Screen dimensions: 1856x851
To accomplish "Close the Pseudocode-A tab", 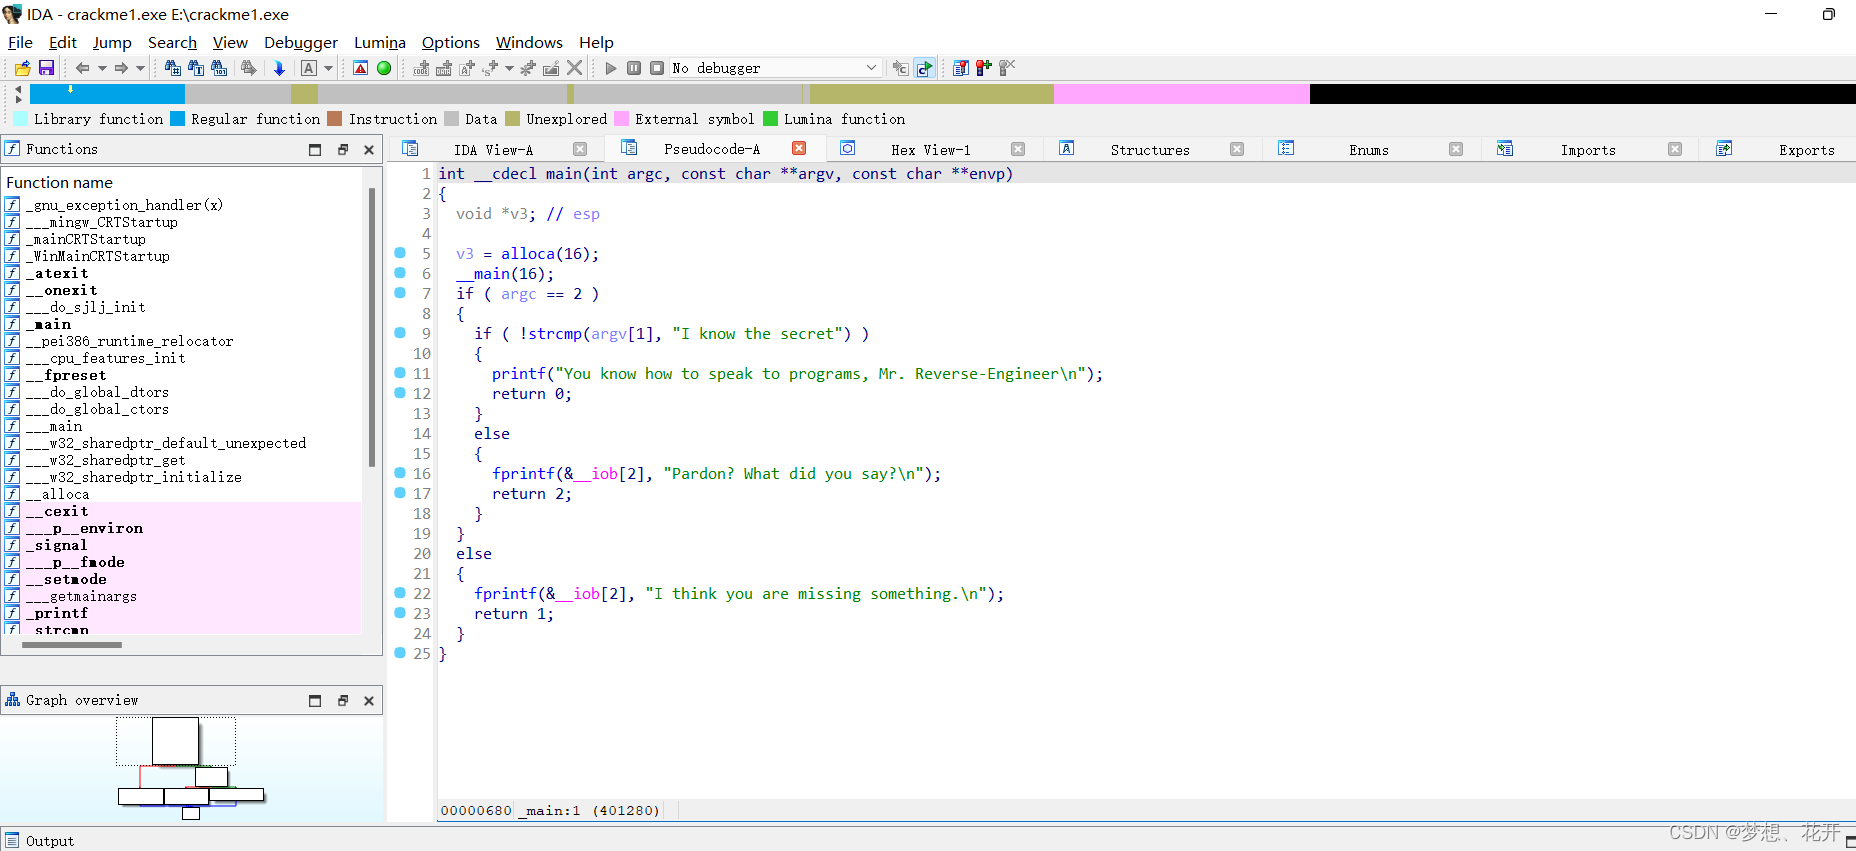I will [x=799, y=148].
